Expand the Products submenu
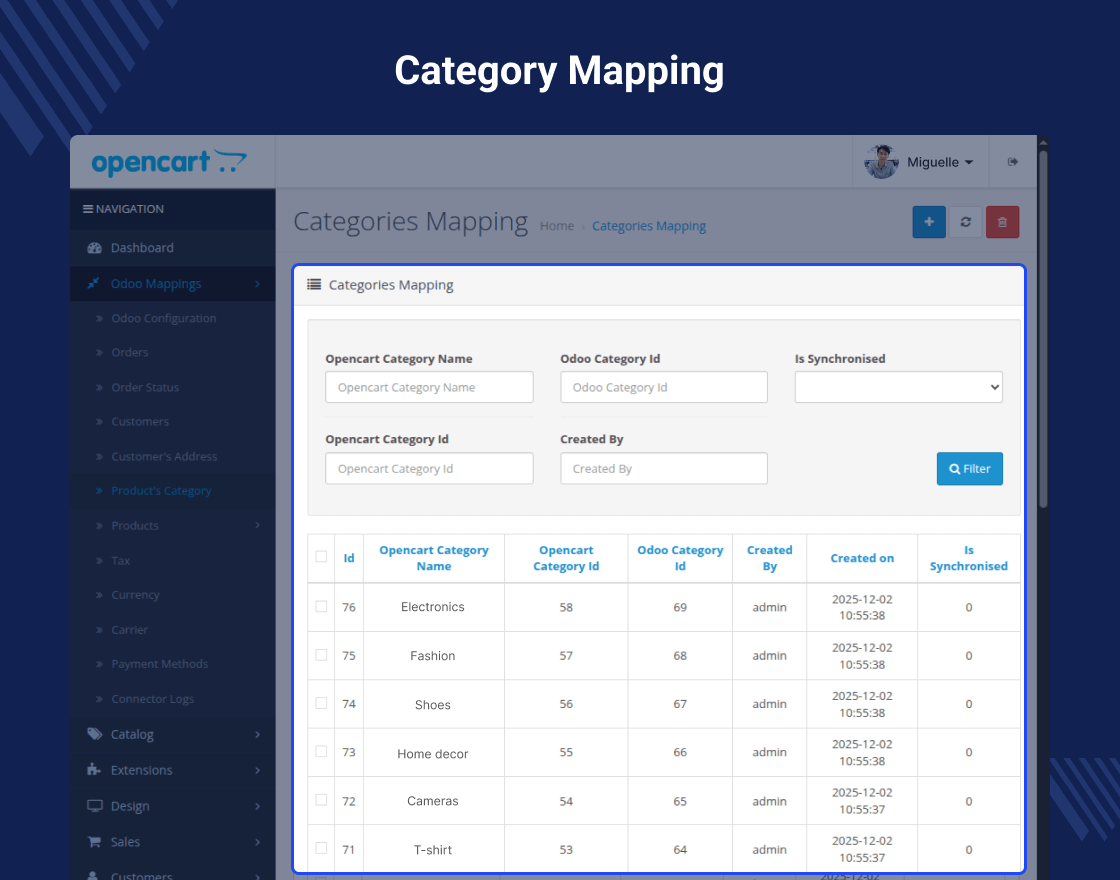The width and height of the screenshot is (1120, 880). 172,526
